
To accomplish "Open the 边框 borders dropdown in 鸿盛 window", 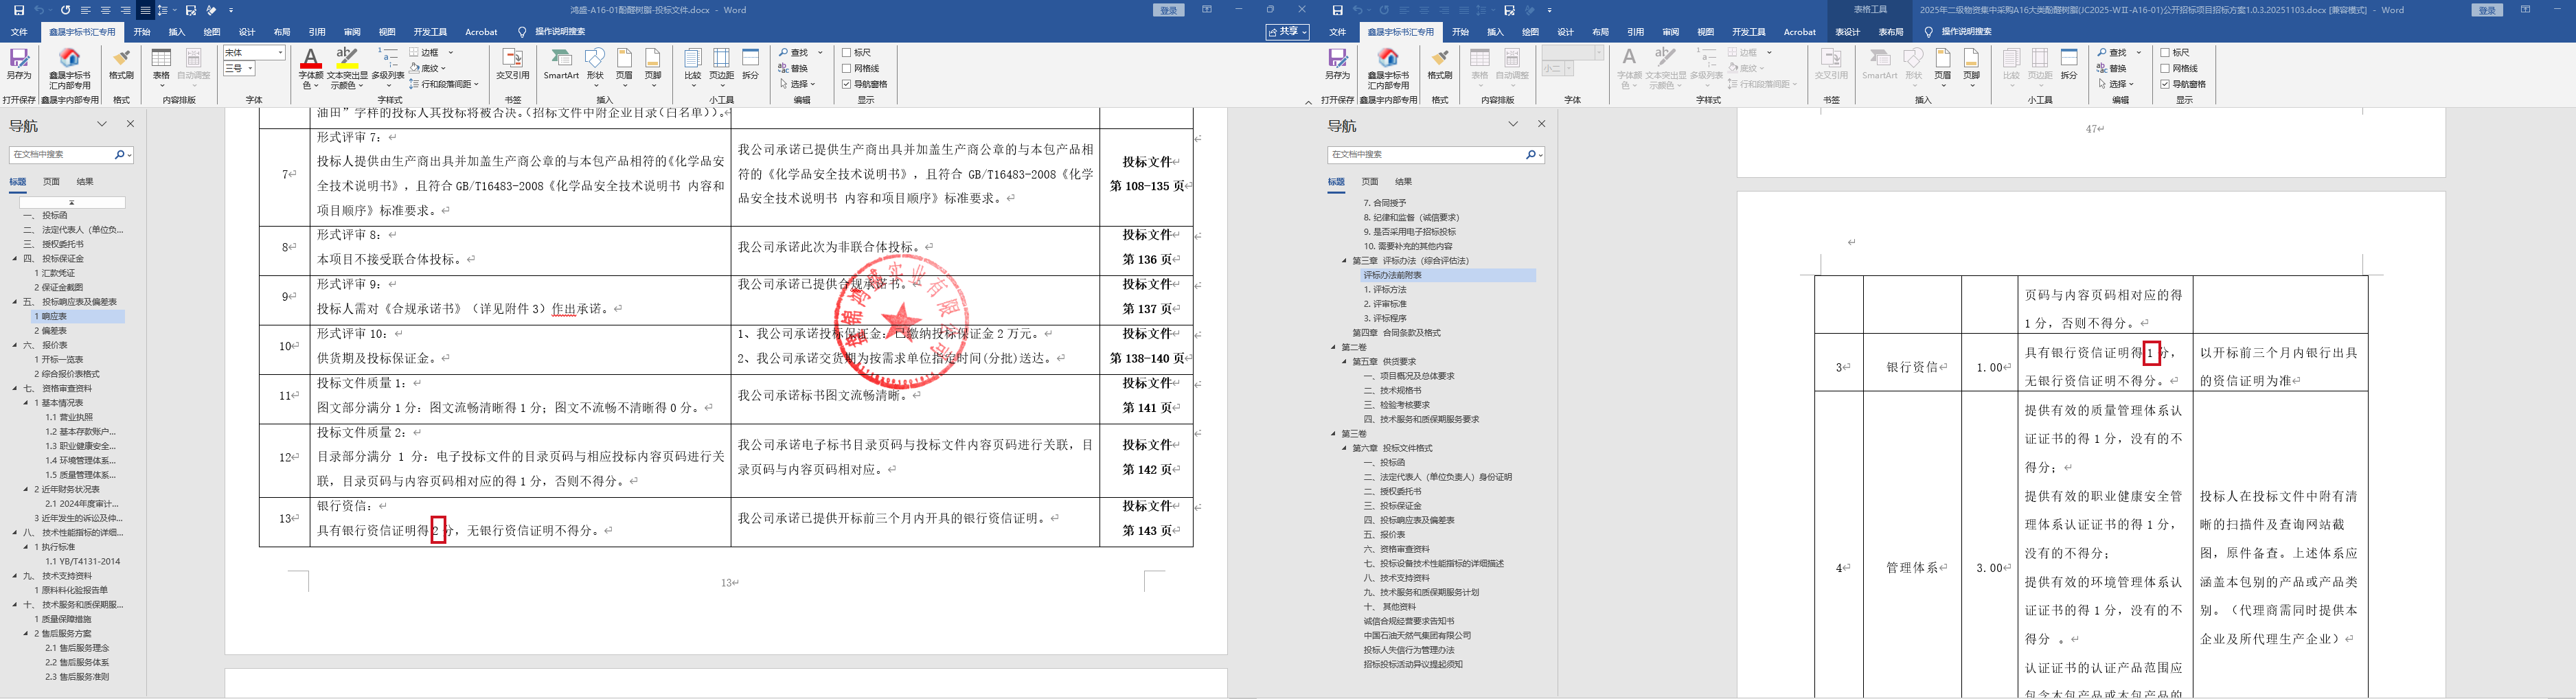I will tap(451, 52).
